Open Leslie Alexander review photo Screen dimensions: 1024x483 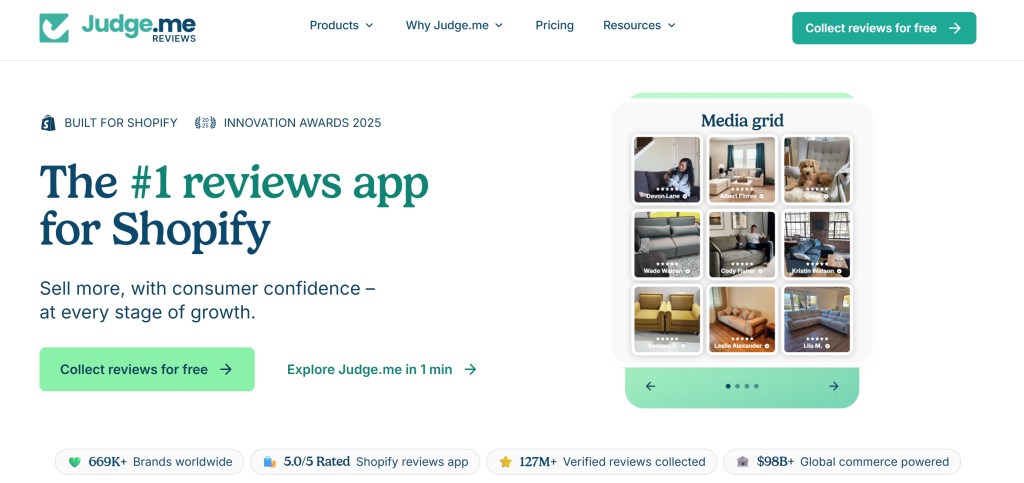click(742, 320)
